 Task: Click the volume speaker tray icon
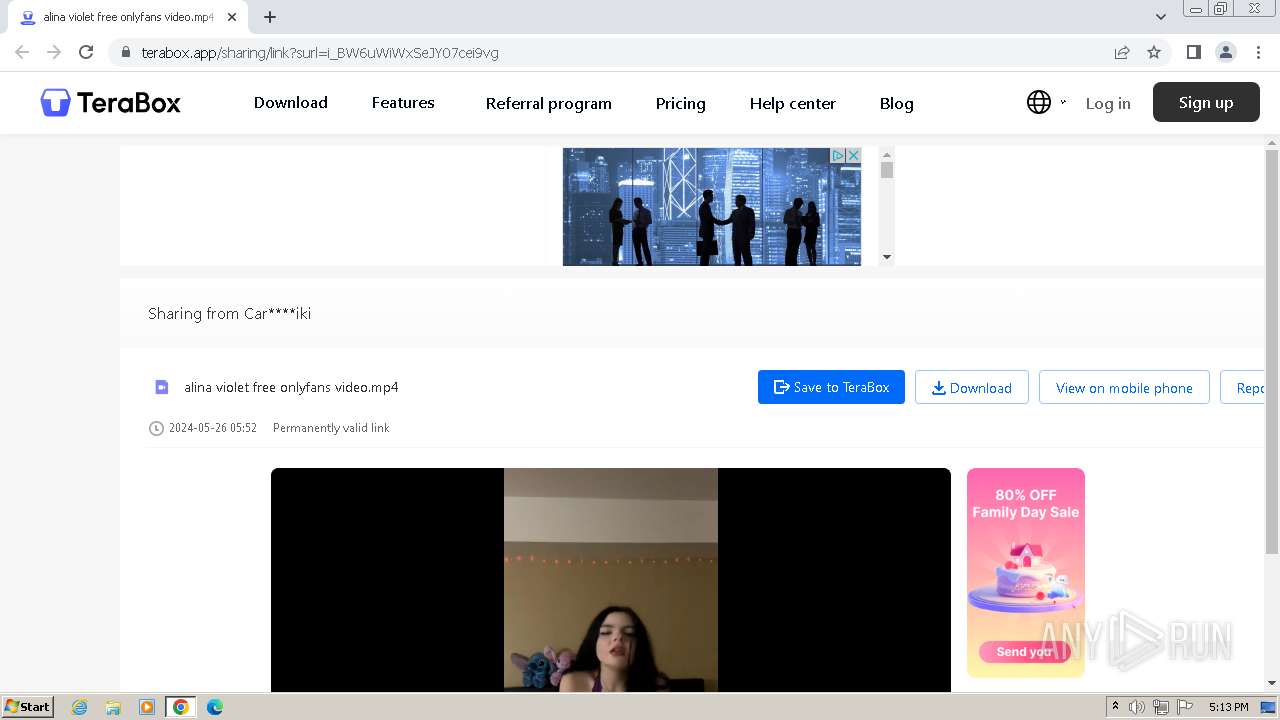pyautogui.click(x=1137, y=707)
